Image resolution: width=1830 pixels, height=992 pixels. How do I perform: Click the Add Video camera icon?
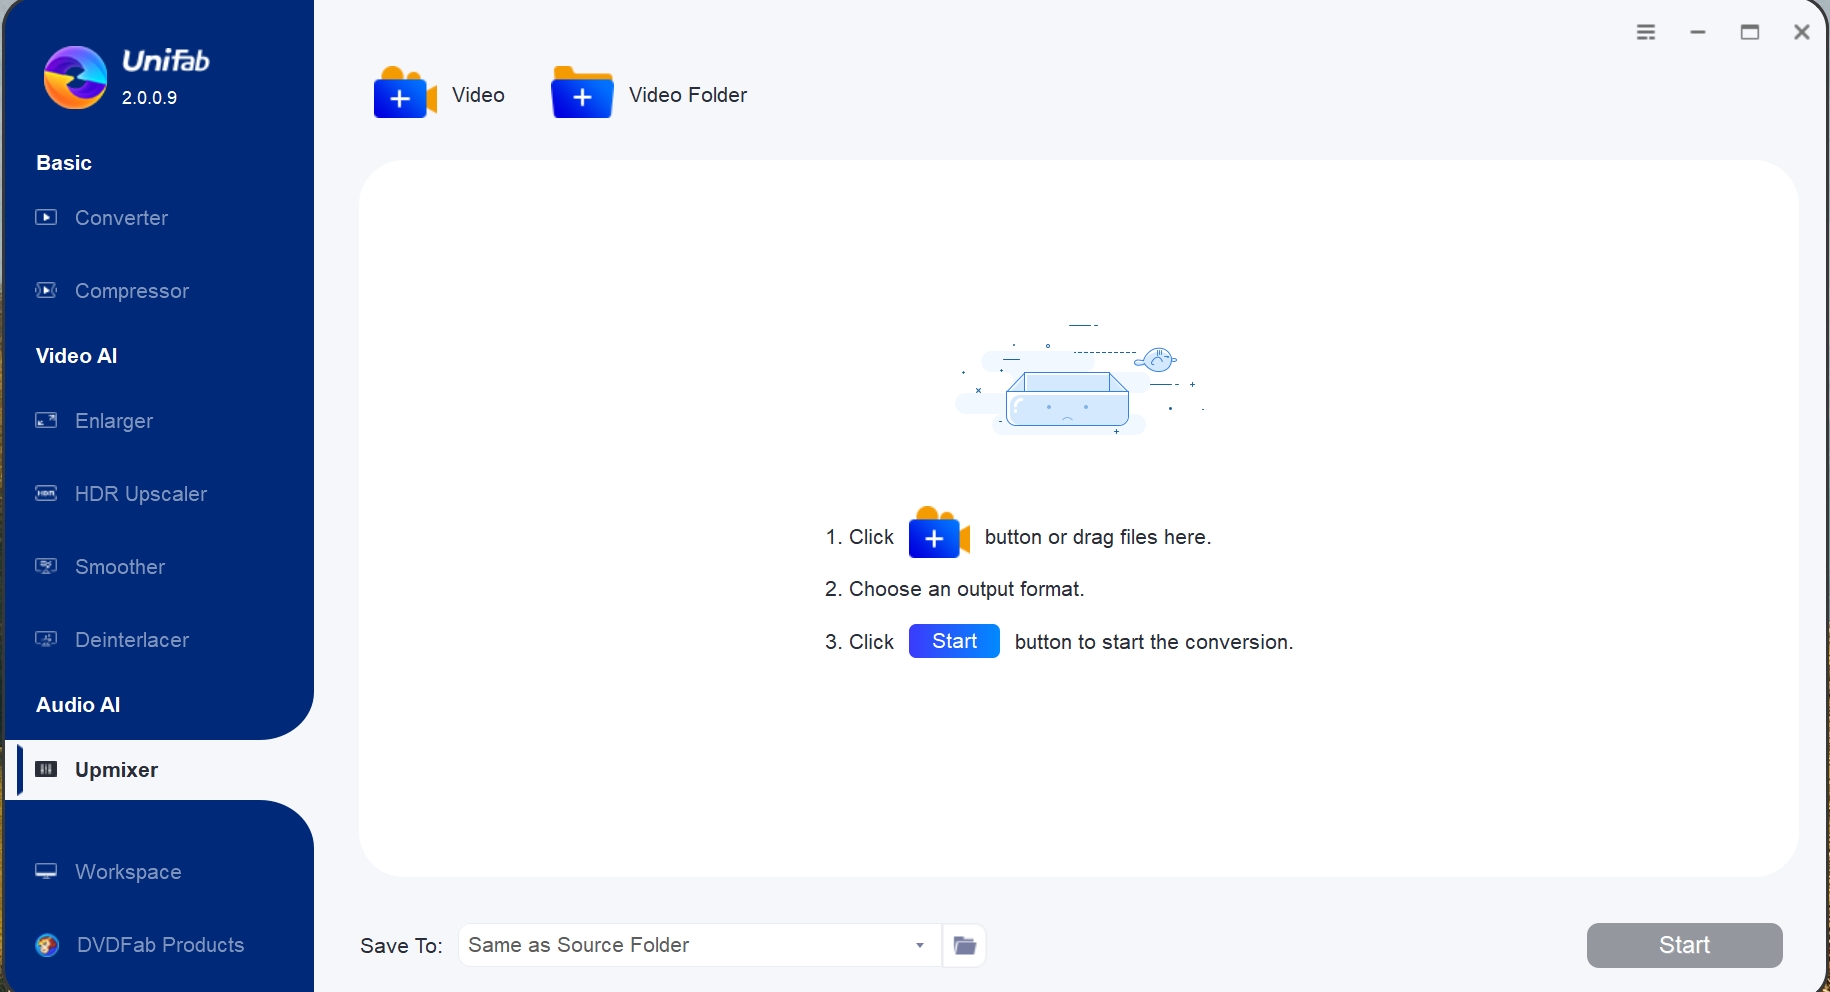click(404, 94)
